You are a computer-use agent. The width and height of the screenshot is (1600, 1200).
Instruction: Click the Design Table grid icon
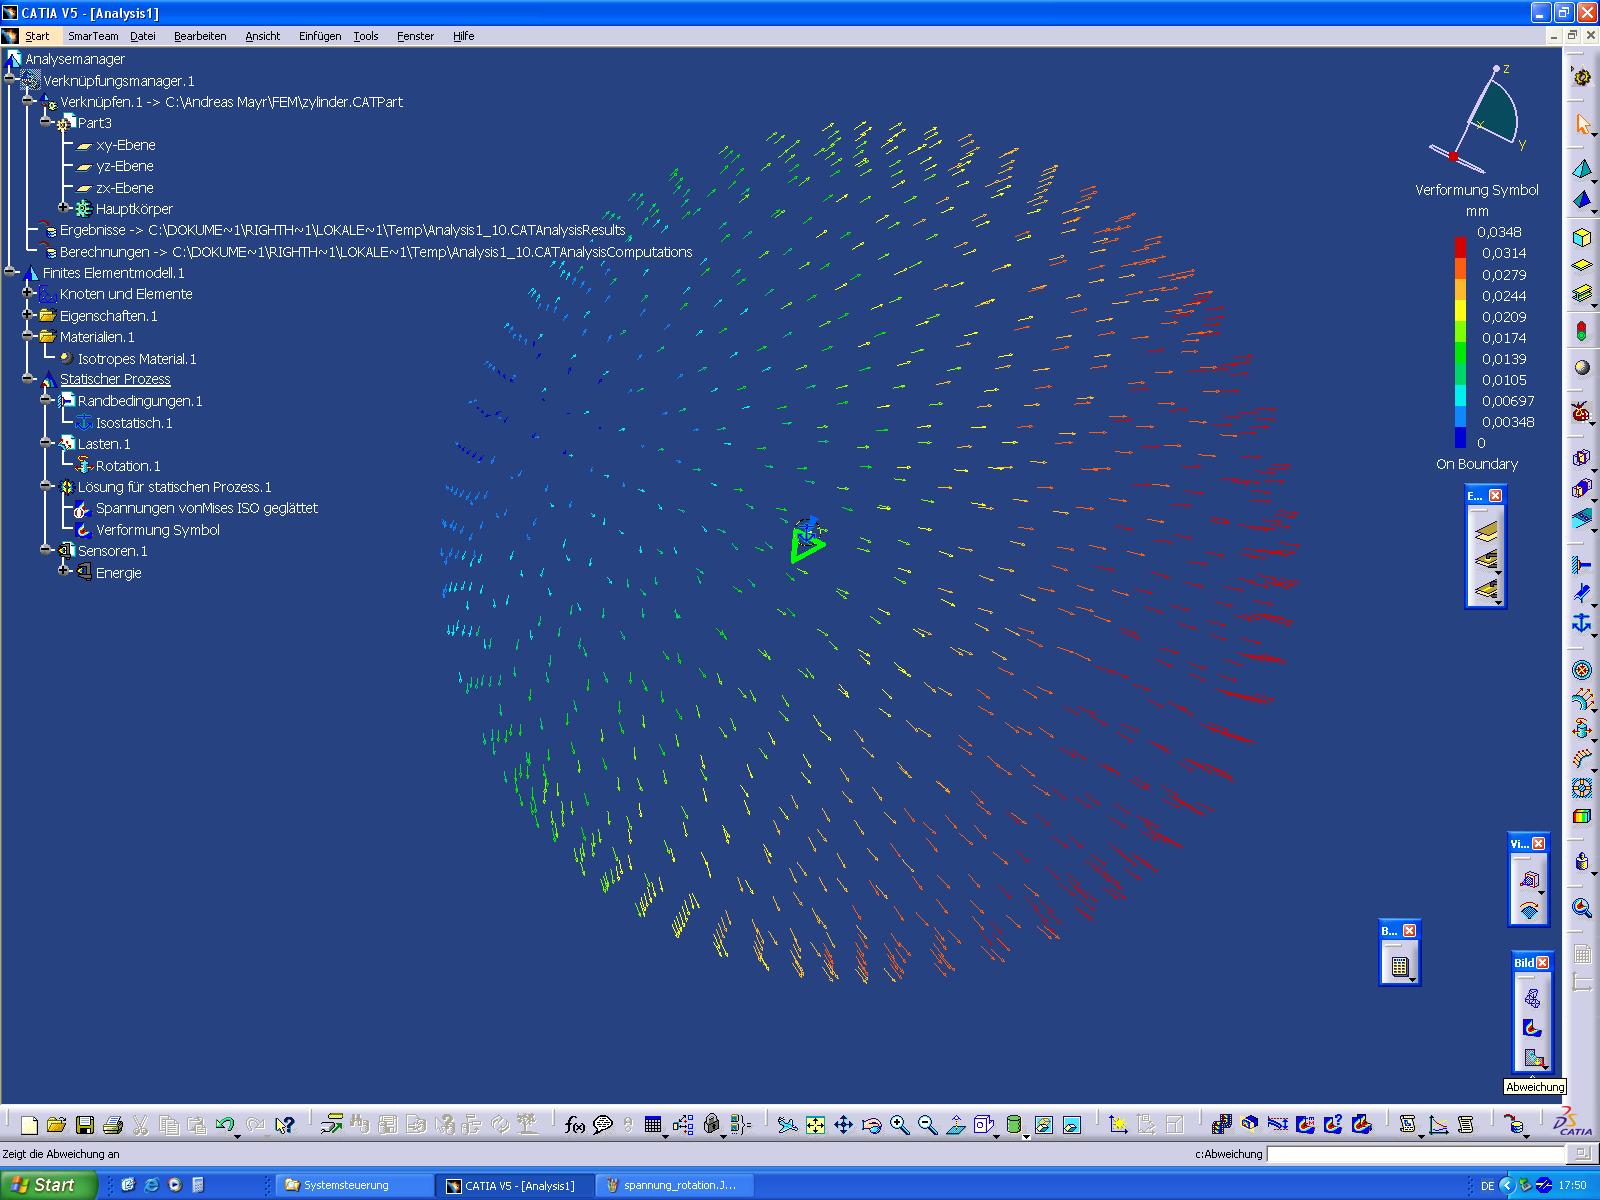pos(653,1125)
